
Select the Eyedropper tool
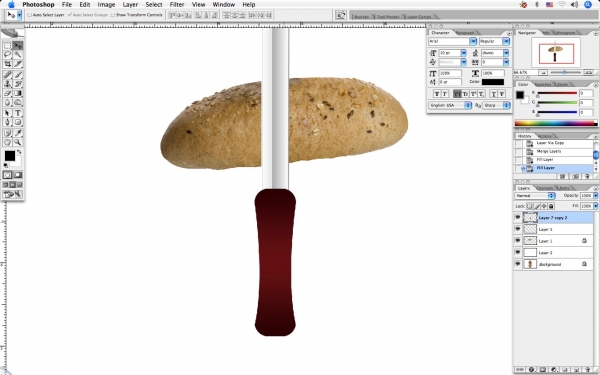[x=18, y=133]
